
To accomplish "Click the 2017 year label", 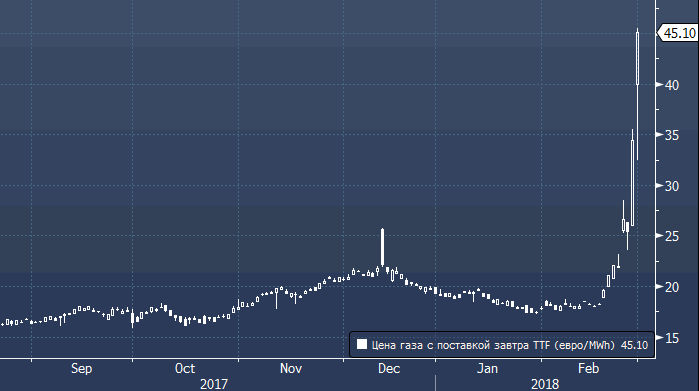I will [214, 384].
